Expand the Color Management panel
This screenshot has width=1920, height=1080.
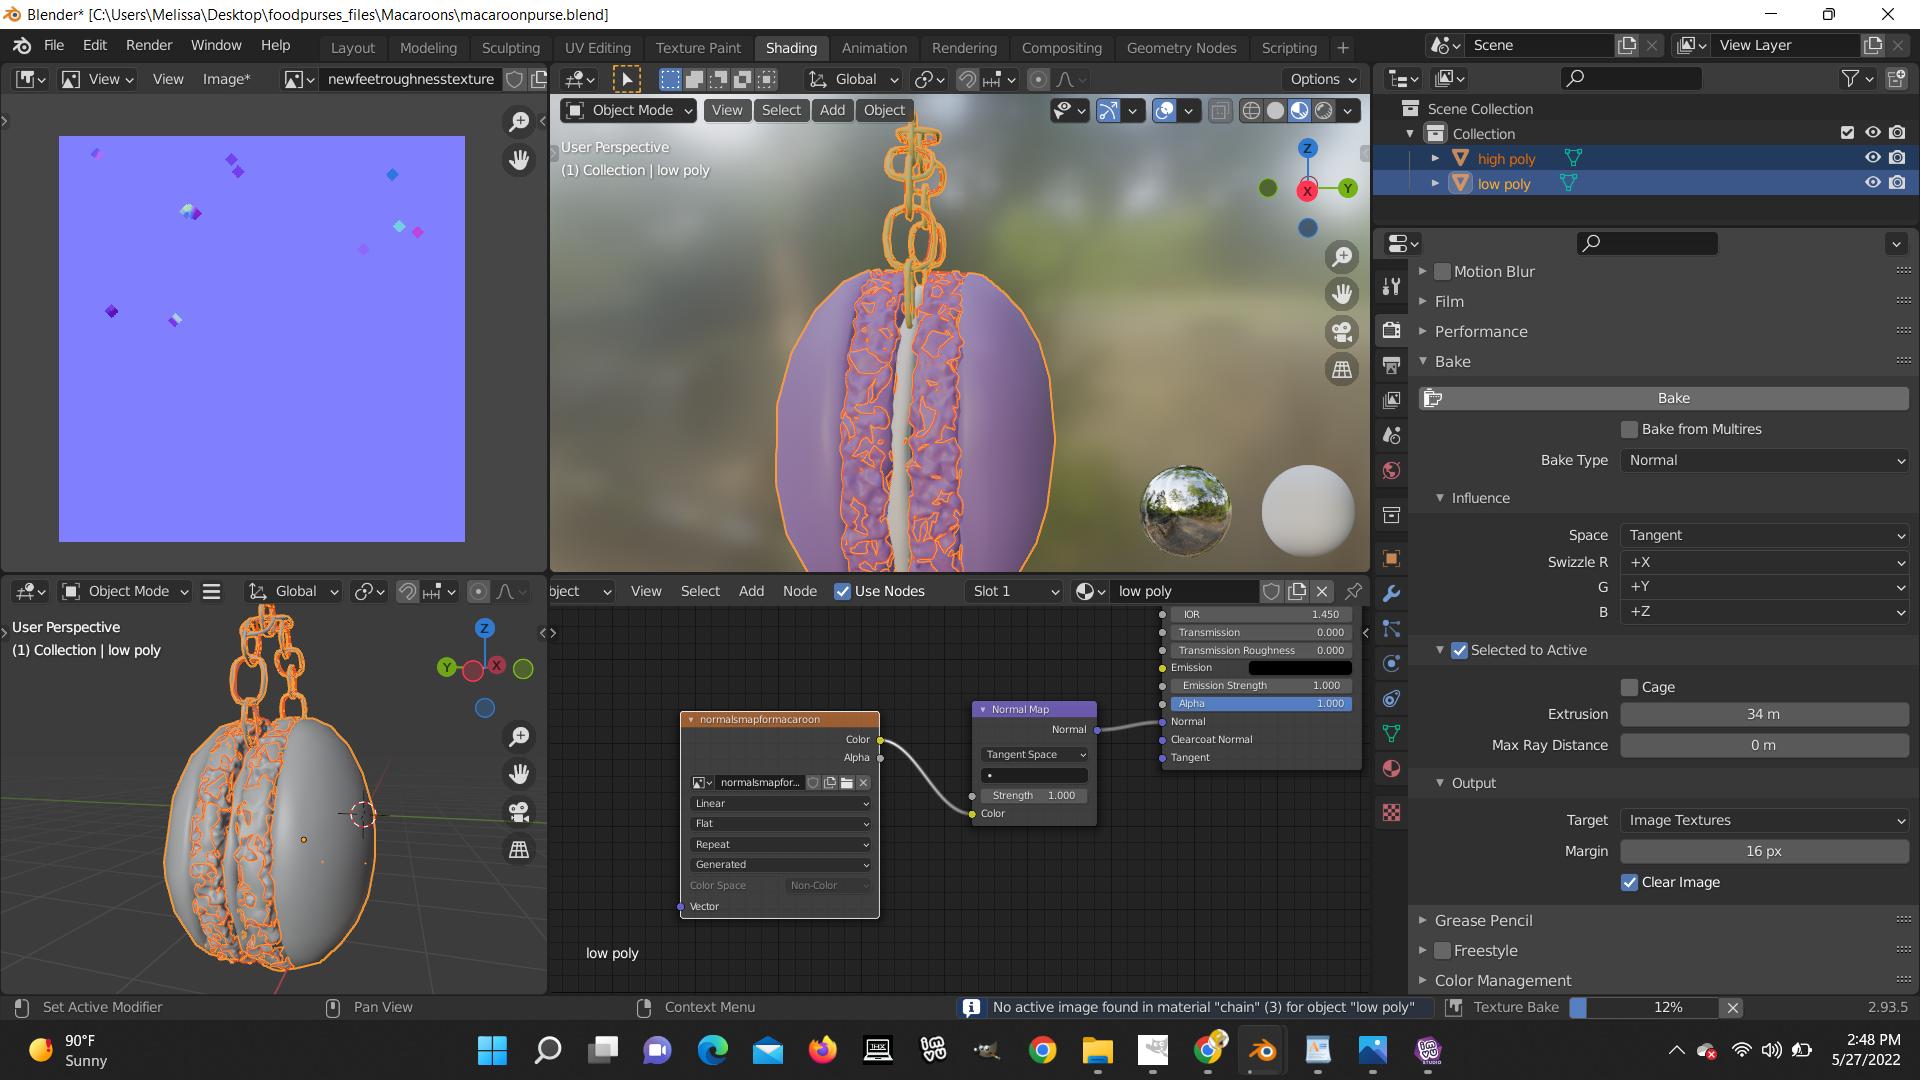1502,980
